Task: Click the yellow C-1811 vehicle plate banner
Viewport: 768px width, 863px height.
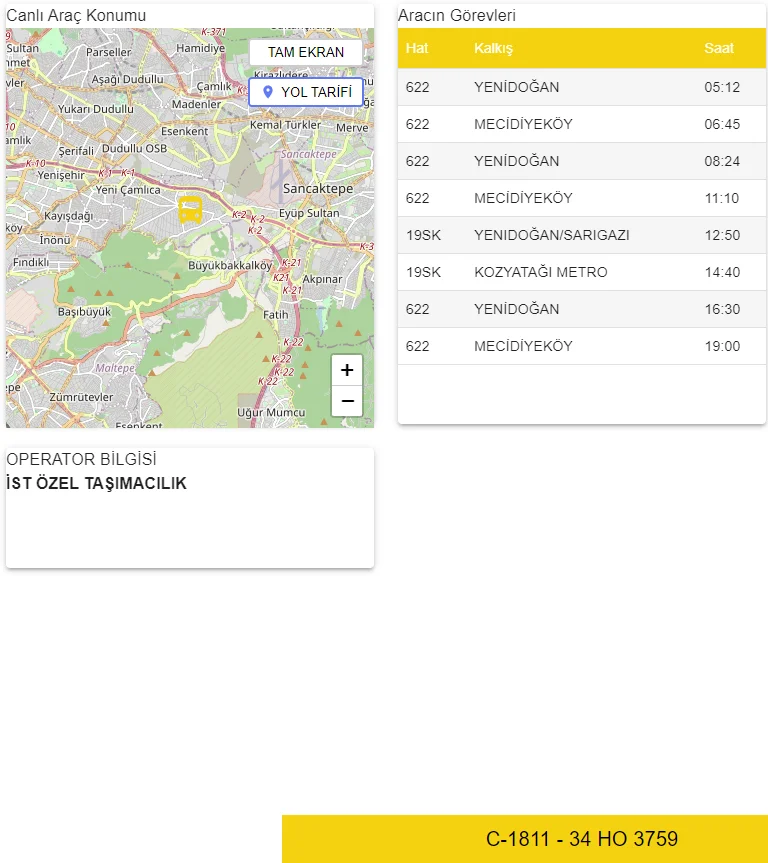Action: [x=525, y=839]
